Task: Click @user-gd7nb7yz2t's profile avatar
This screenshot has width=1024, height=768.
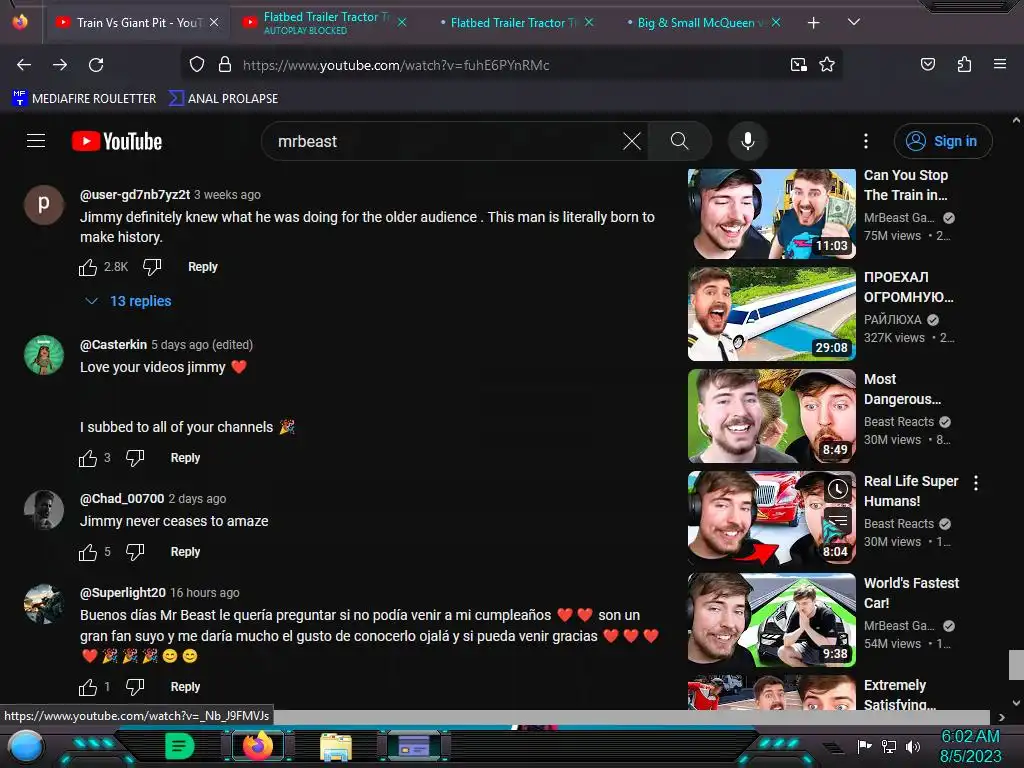Action: (44, 204)
